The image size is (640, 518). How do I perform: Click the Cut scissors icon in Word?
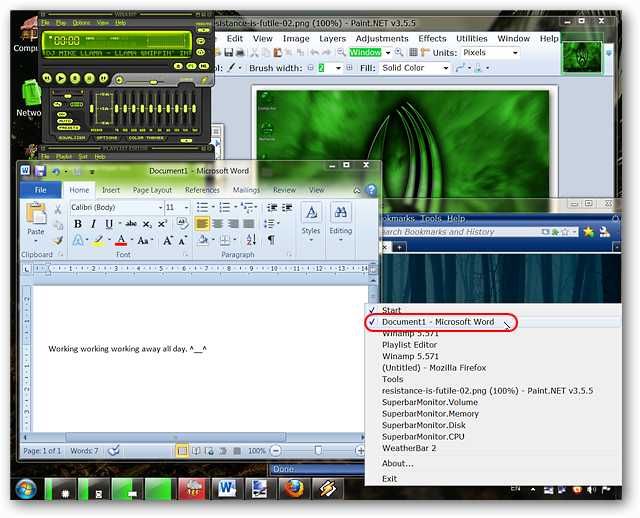click(58, 209)
